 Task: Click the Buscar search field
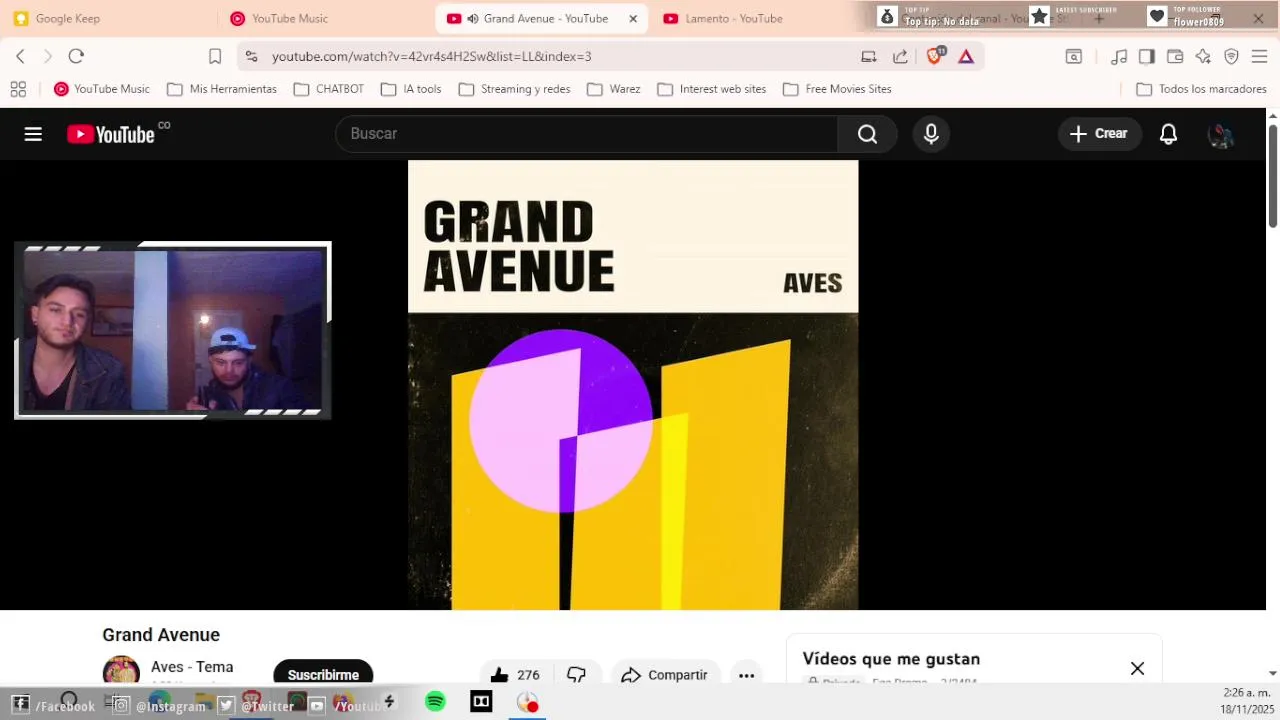click(586, 134)
